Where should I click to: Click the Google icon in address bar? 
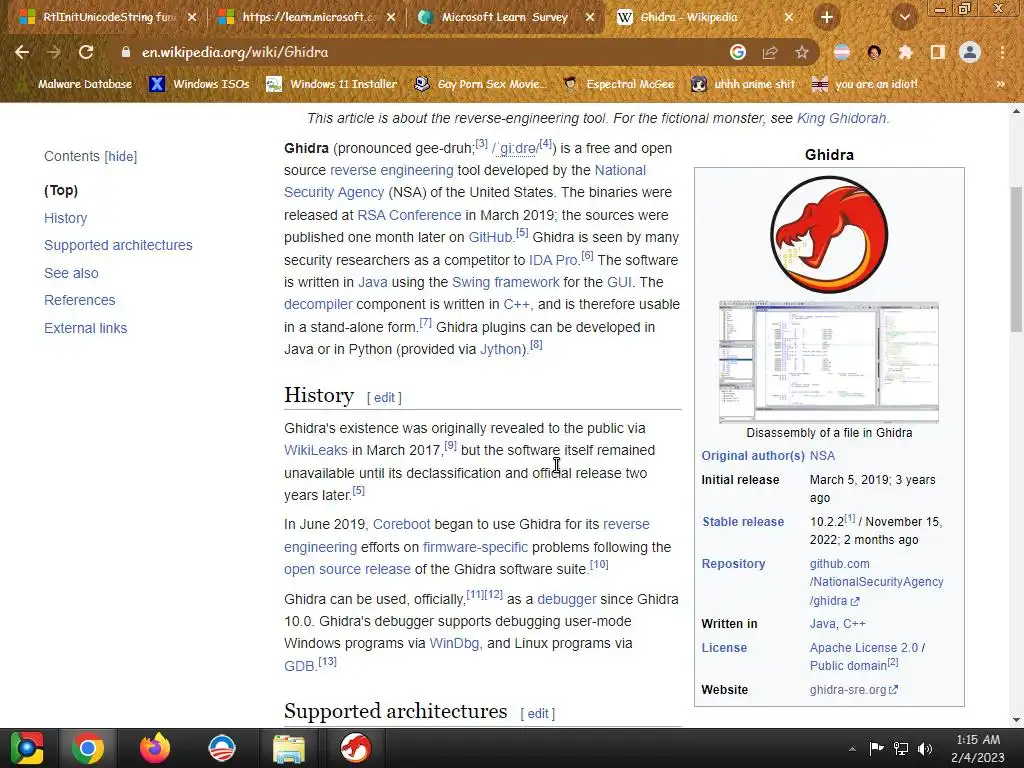pyautogui.click(x=738, y=52)
